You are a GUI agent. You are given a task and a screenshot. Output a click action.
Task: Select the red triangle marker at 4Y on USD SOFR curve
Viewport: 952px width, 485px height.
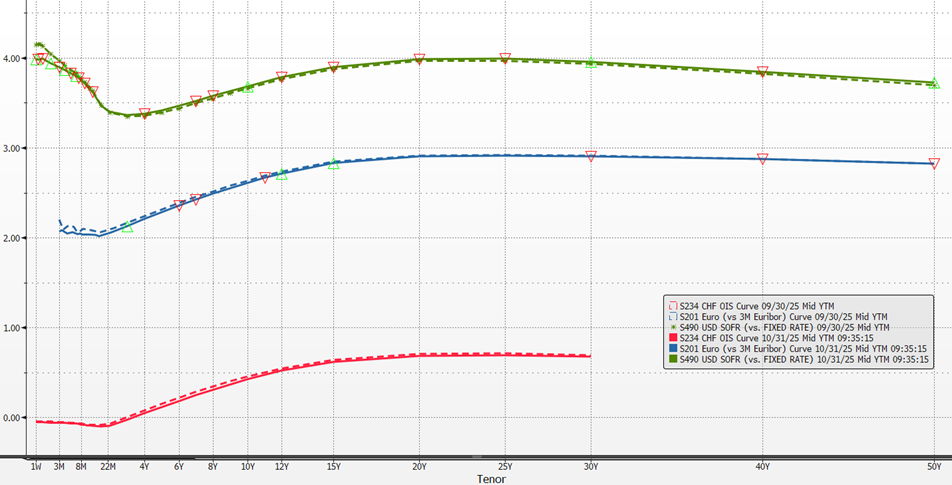point(144,114)
